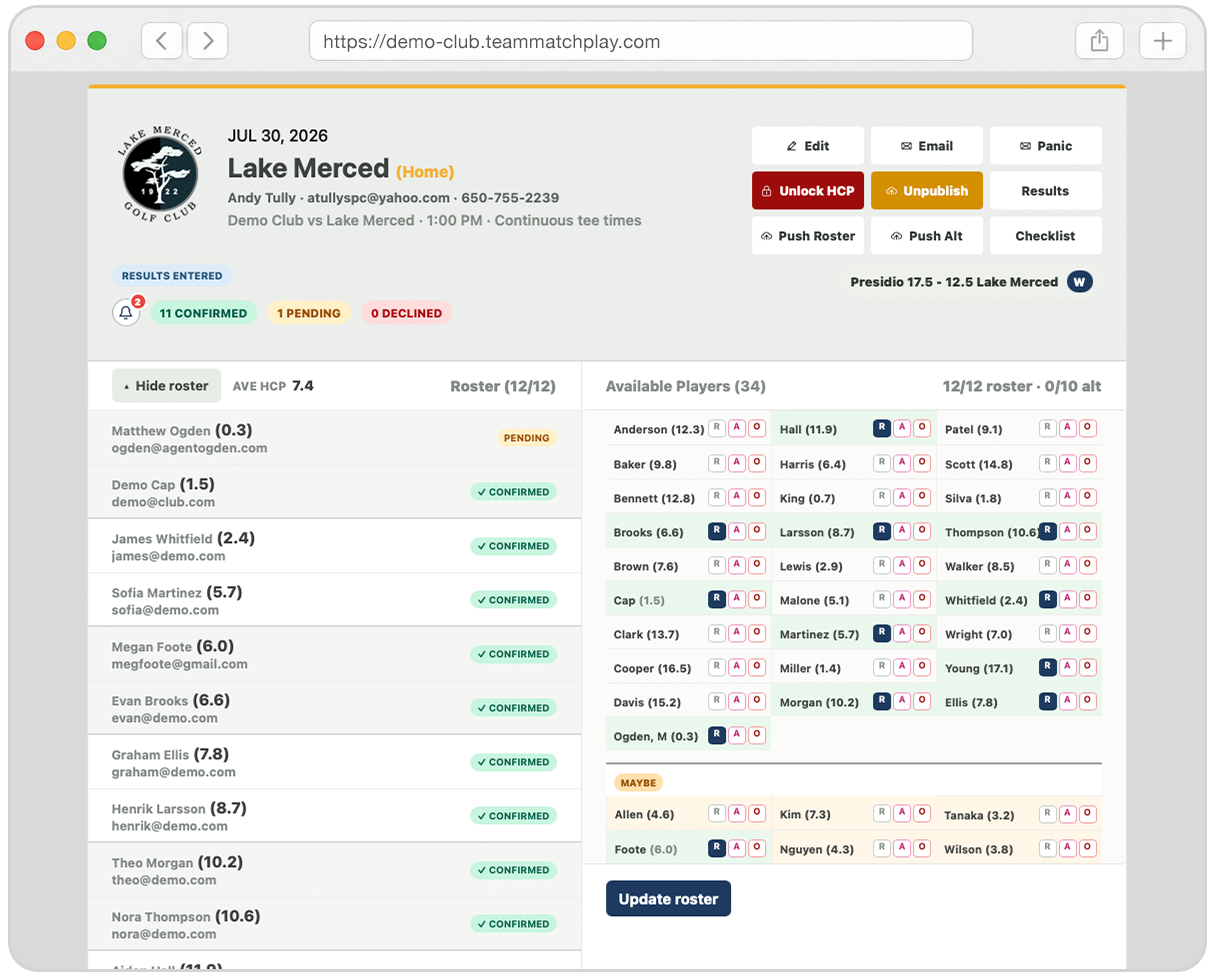Viewport: 1214px width, 976px height.
Task: Click the browser address bar
Action: click(x=641, y=41)
